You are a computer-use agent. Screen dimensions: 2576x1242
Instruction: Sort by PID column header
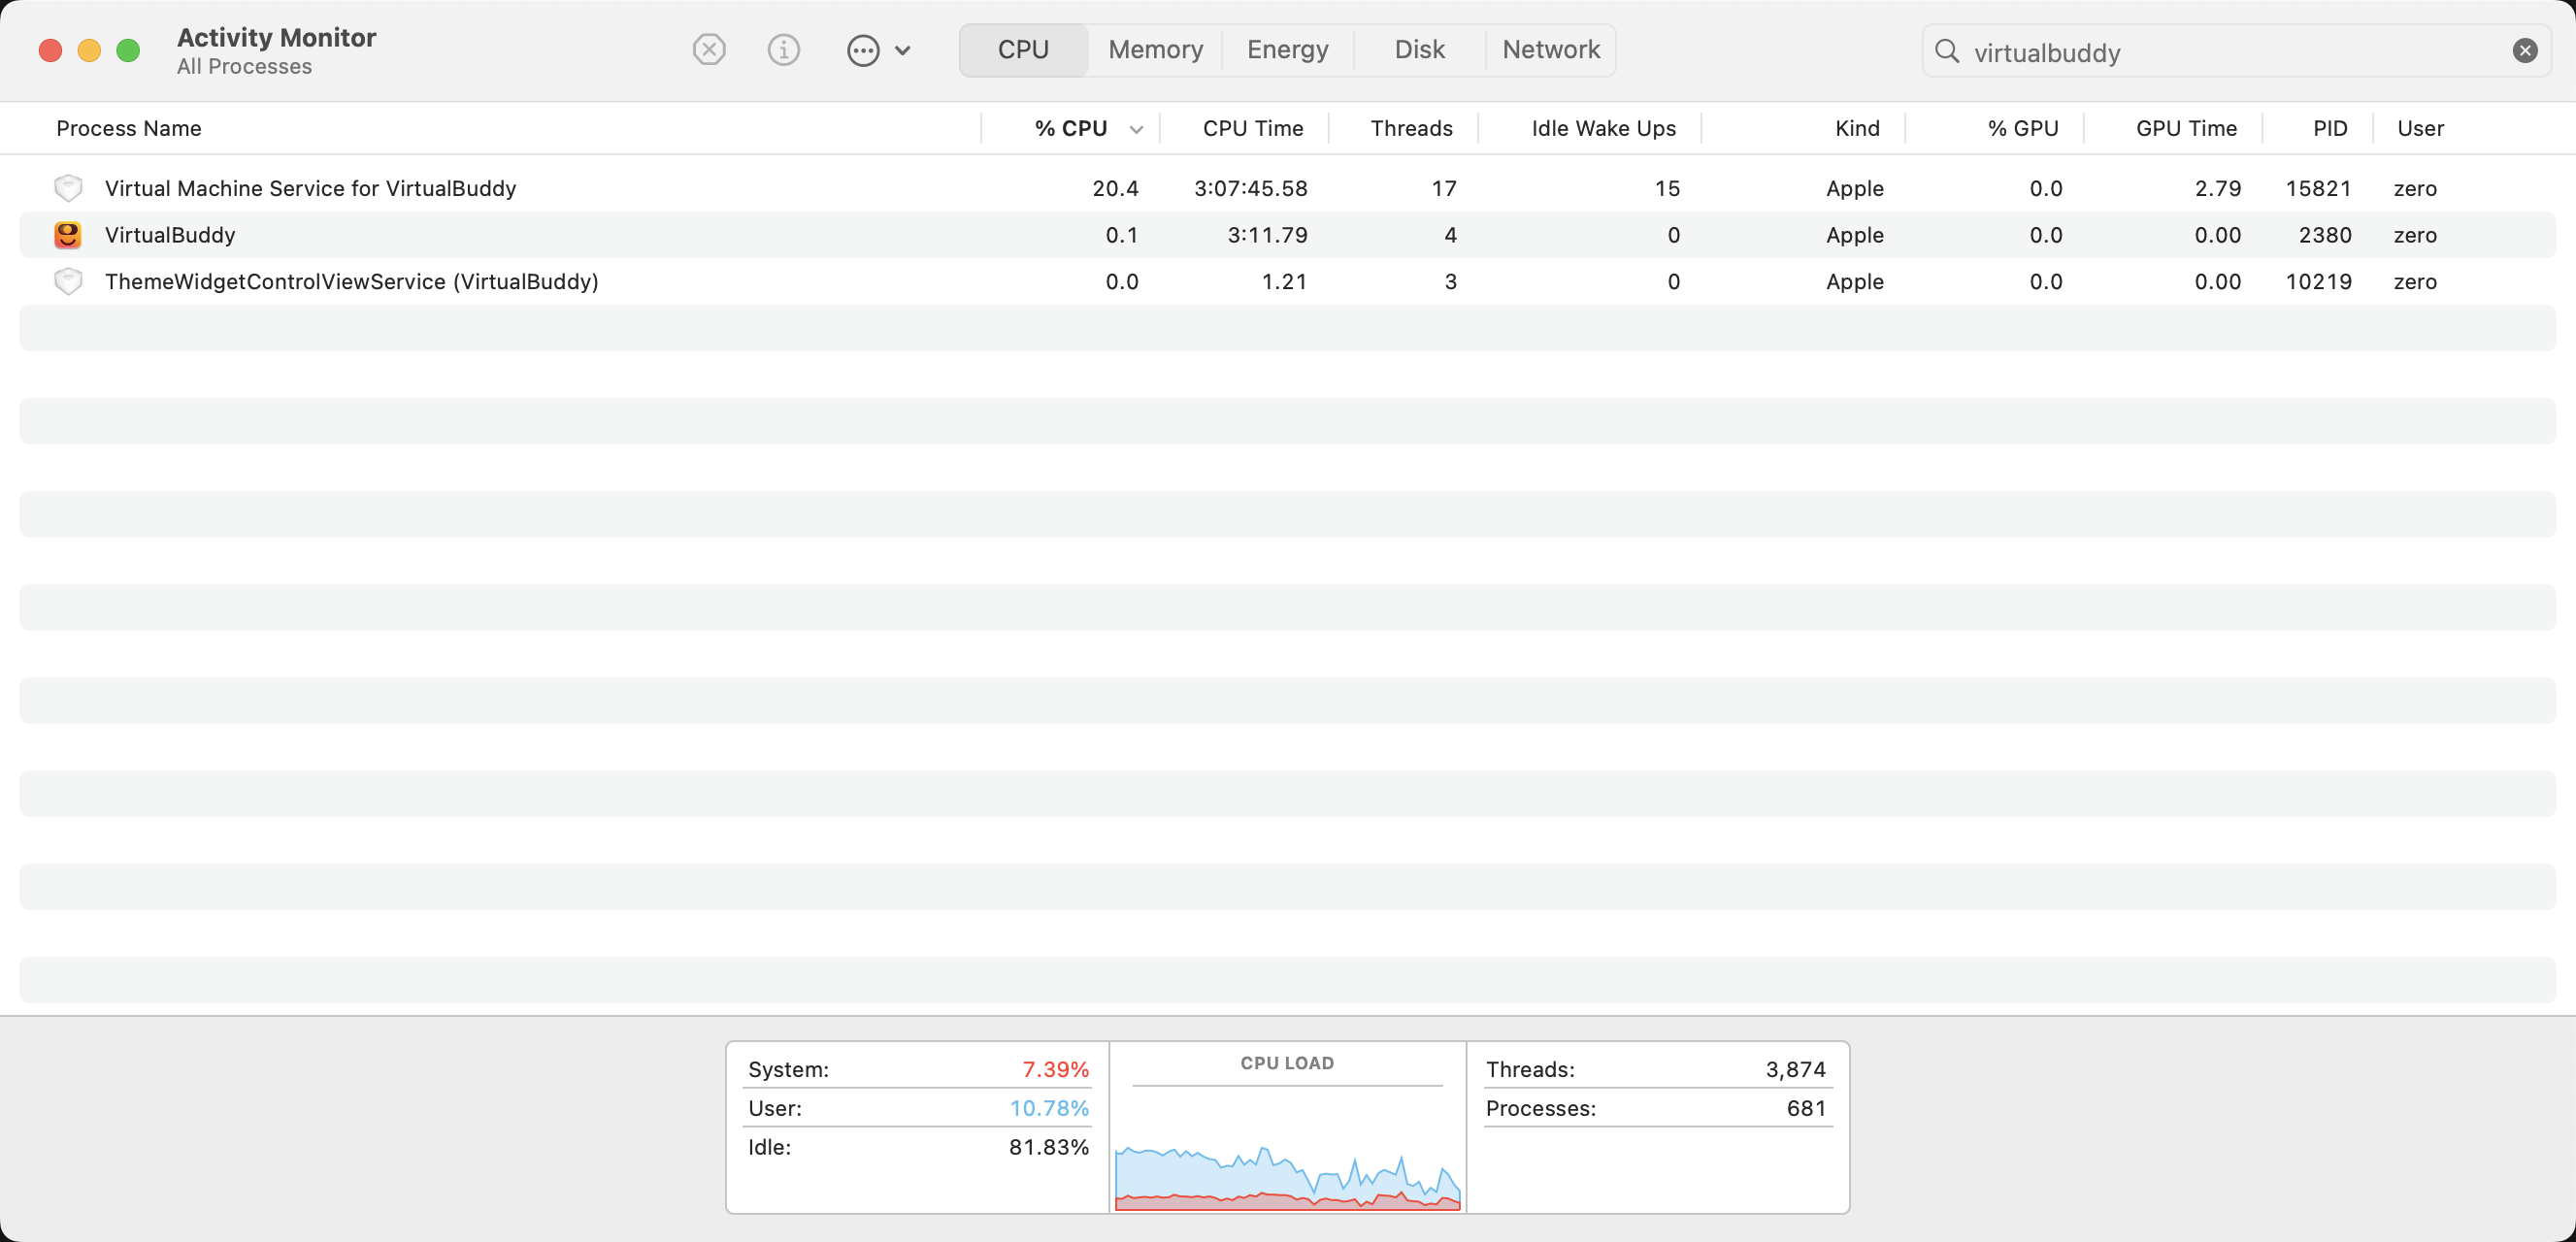(2329, 128)
